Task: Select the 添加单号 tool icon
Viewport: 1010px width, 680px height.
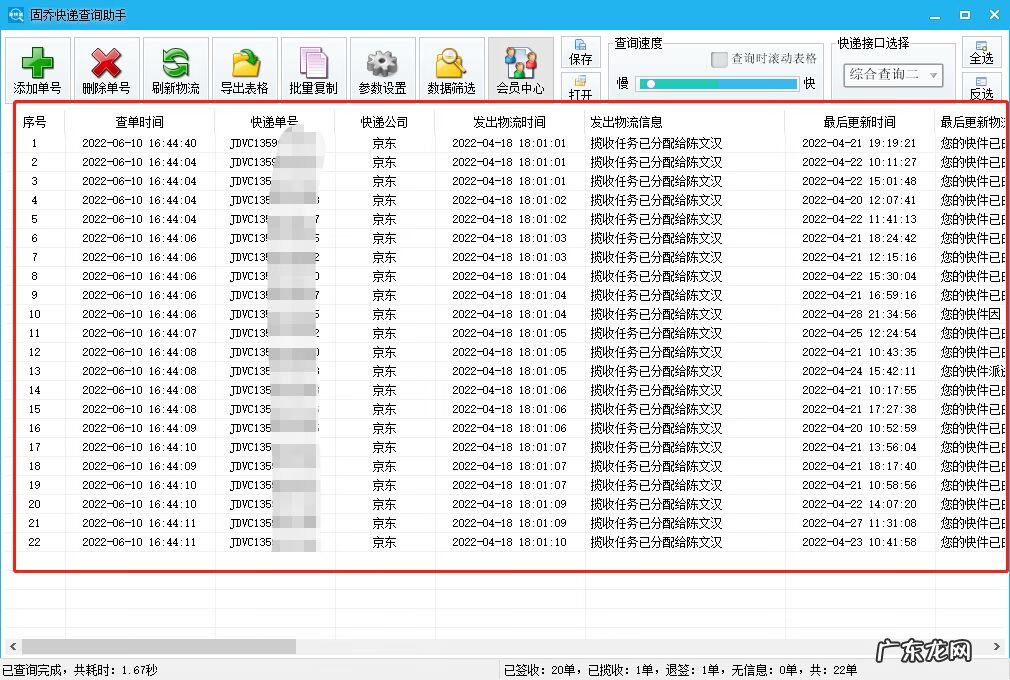Action: tap(37, 68)
